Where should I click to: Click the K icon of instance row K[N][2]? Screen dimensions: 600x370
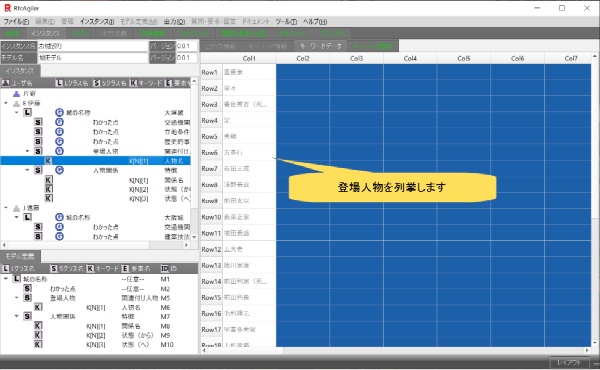pyautogui.click(x=49, y=189)
